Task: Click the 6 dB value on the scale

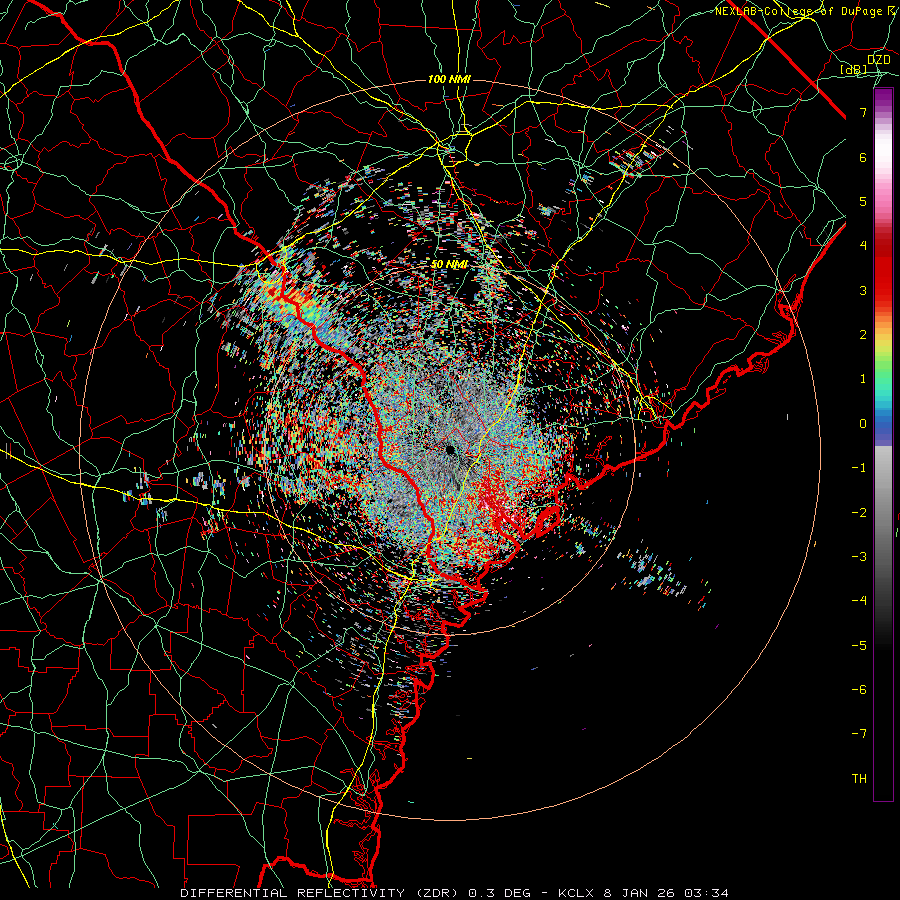Action: (x=863, y=157)
